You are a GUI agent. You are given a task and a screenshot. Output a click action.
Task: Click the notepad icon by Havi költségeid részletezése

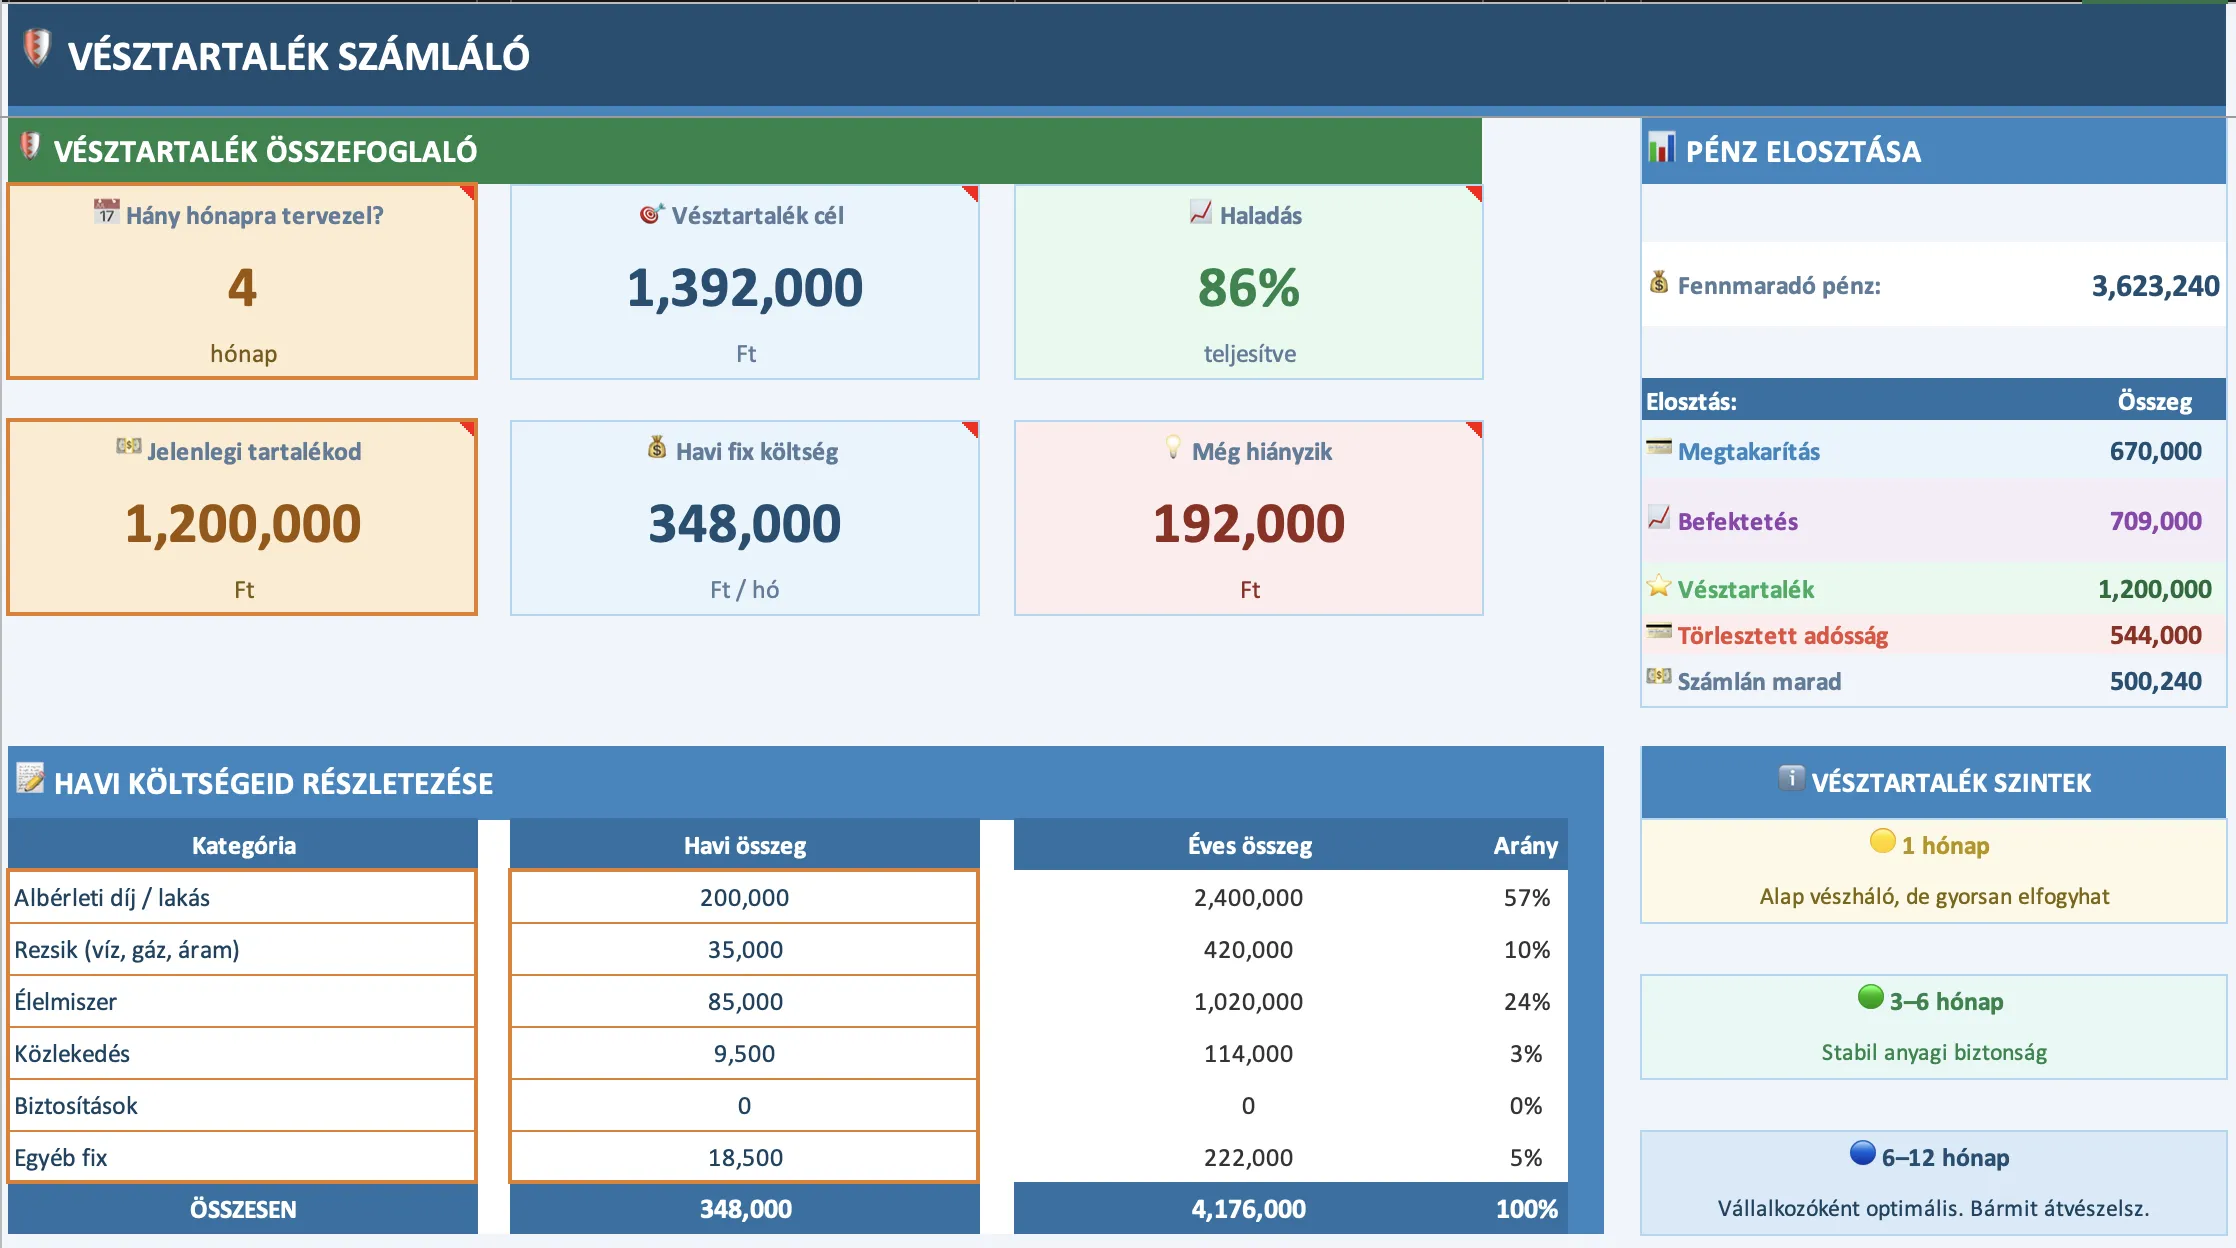tap(30, 778)
